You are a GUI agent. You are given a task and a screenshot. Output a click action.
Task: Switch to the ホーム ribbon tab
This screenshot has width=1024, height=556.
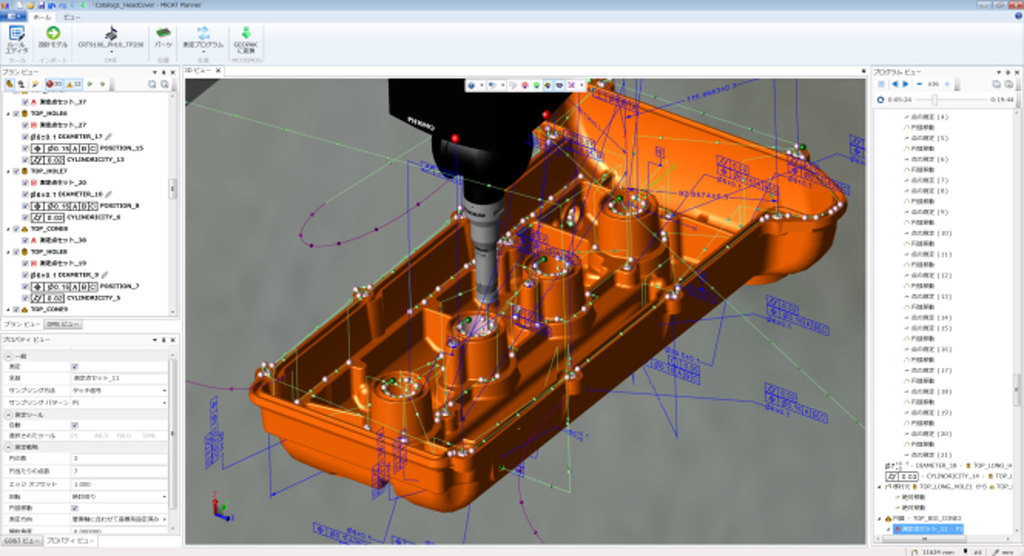[x=42, y=17]
